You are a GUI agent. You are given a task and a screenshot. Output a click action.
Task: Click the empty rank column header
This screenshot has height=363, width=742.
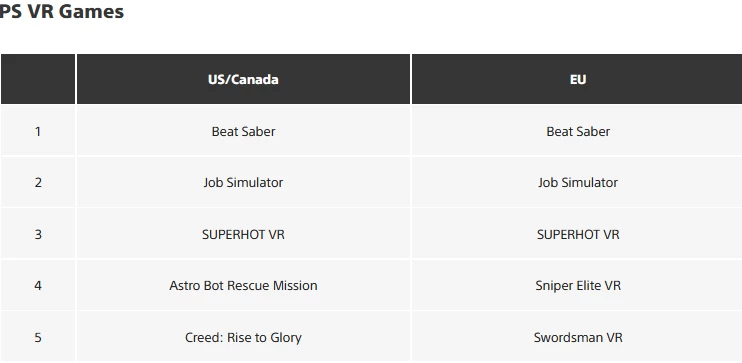click(38, 79)
